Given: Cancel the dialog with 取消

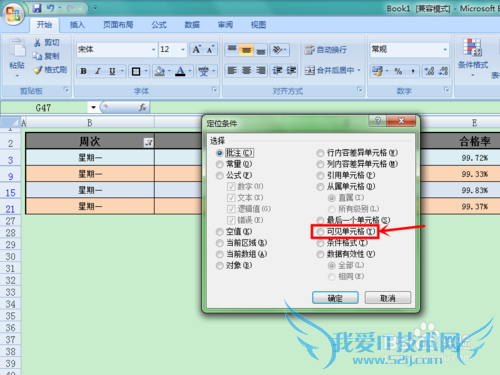Looking at the screenshot, I should 388,298.
